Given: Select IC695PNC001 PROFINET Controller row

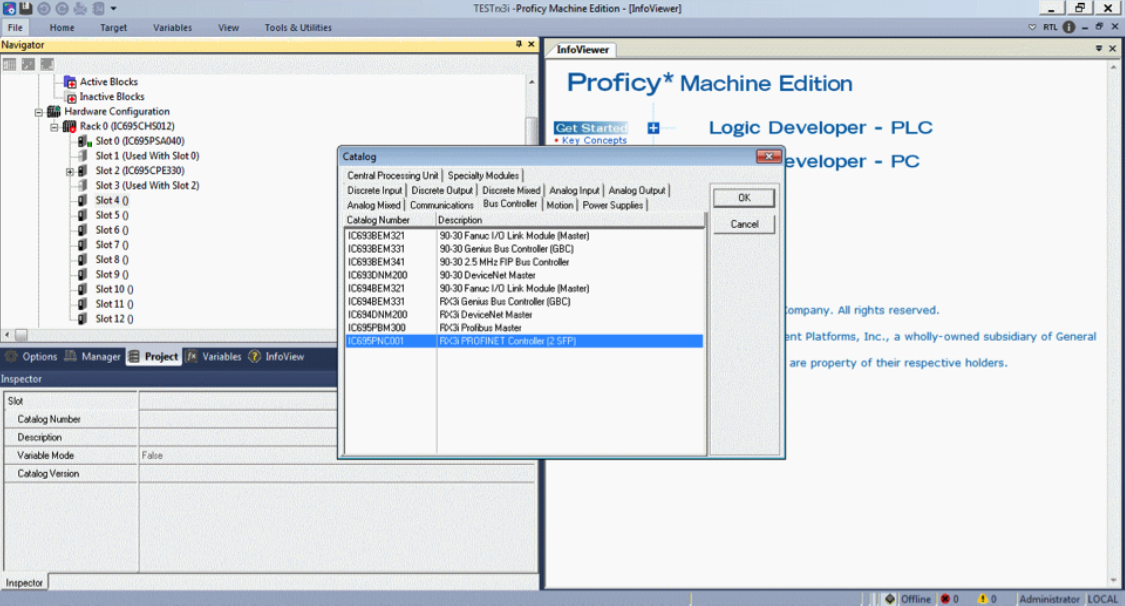Looking at the screenshot, I should pyautogui.click(x=524, y=341).
